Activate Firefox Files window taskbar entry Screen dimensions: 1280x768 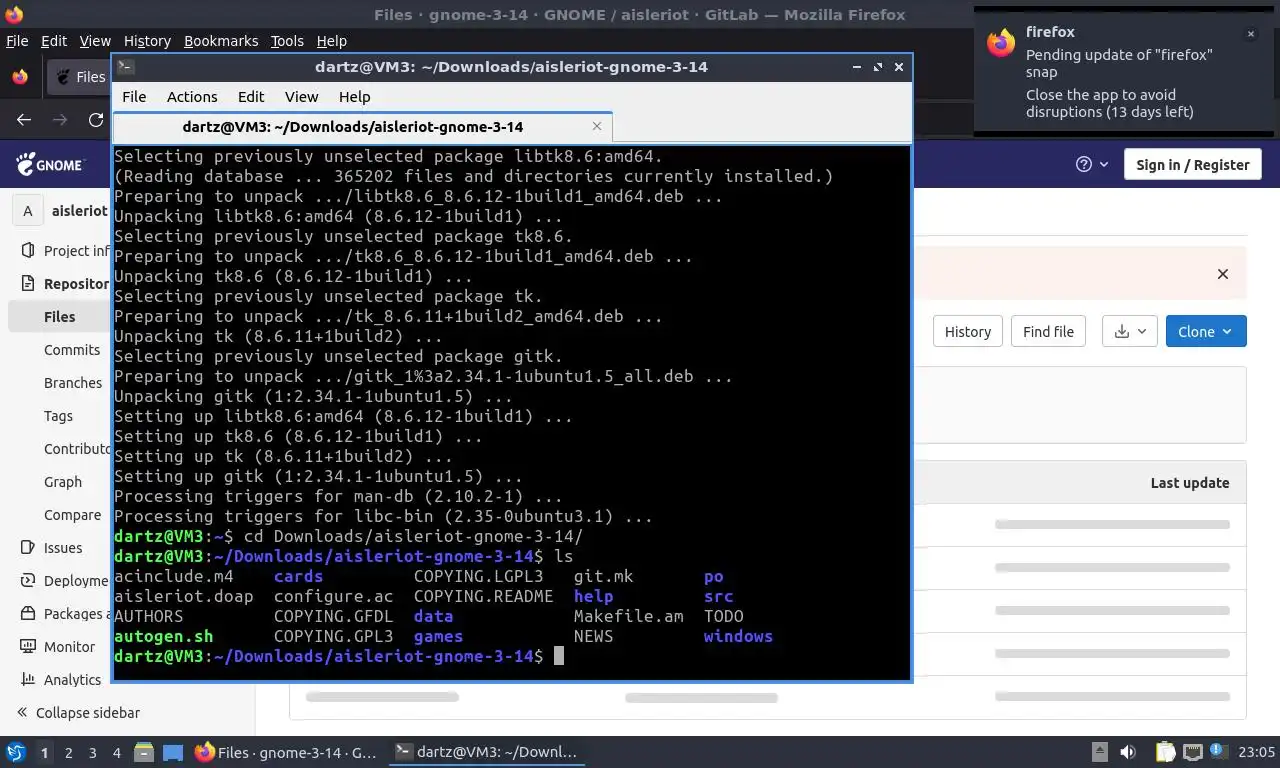[286, 752]
